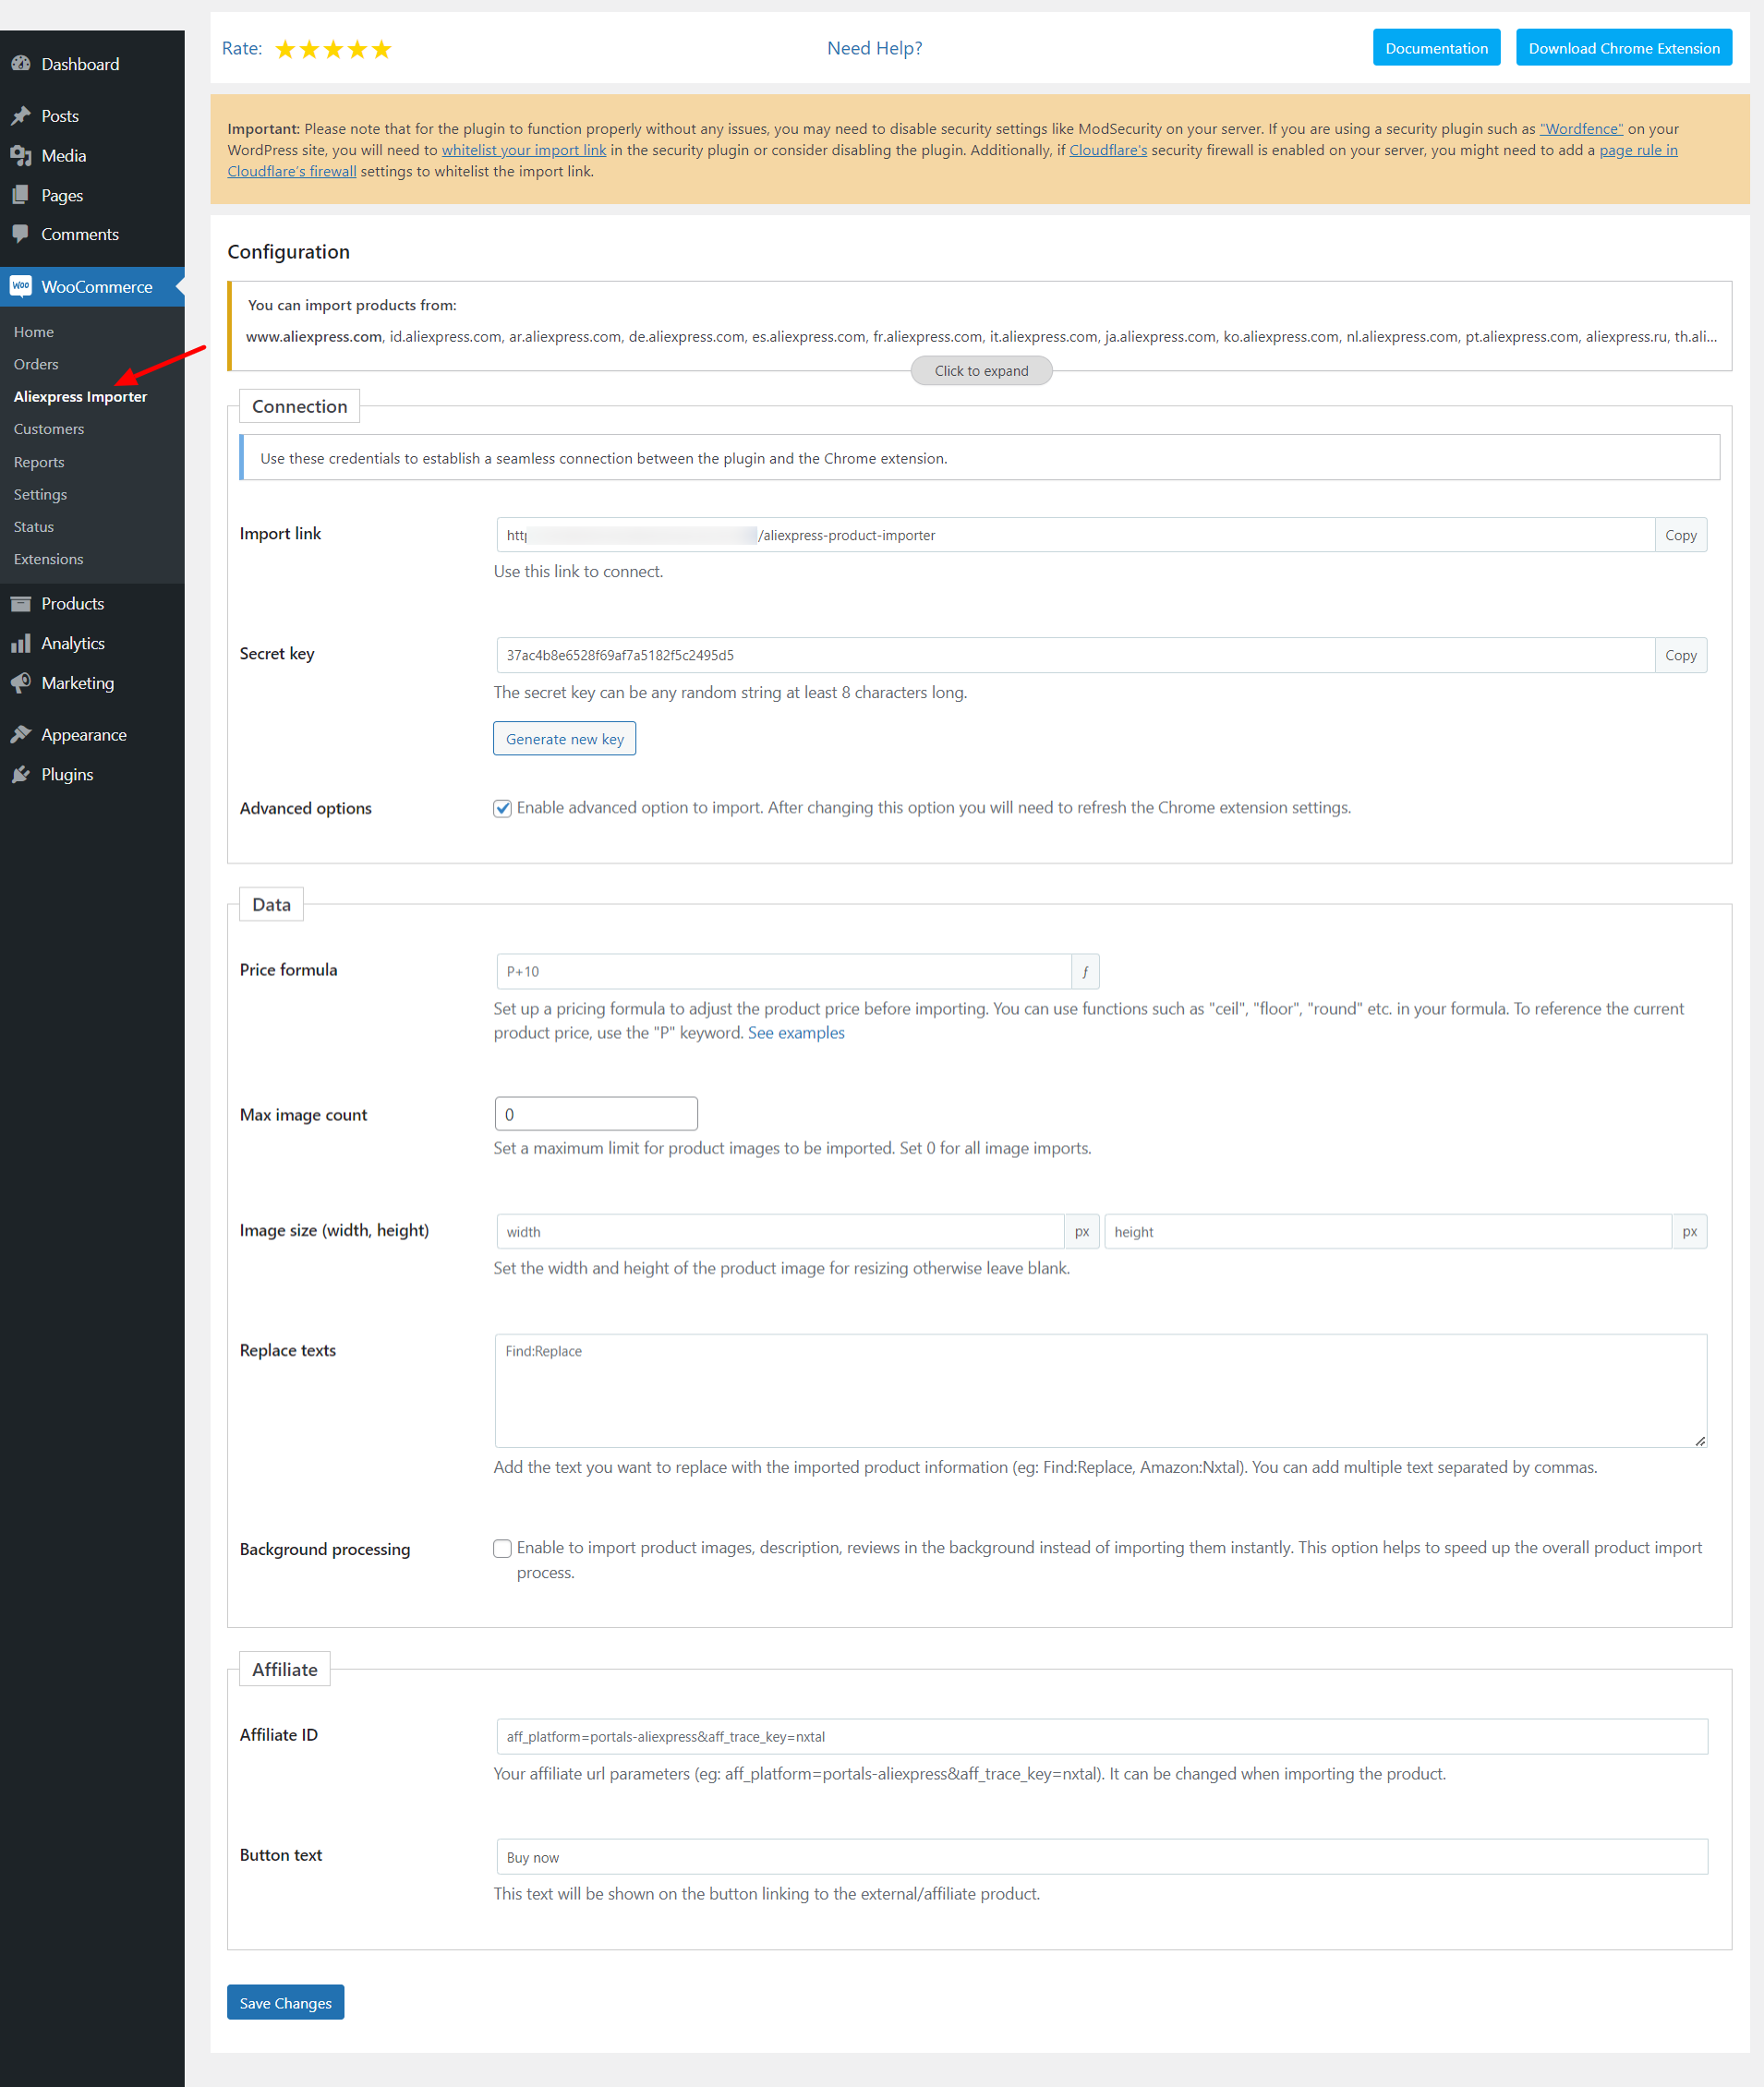
Task: Open WooCommerce Status submenu
Action: point(34,527)
